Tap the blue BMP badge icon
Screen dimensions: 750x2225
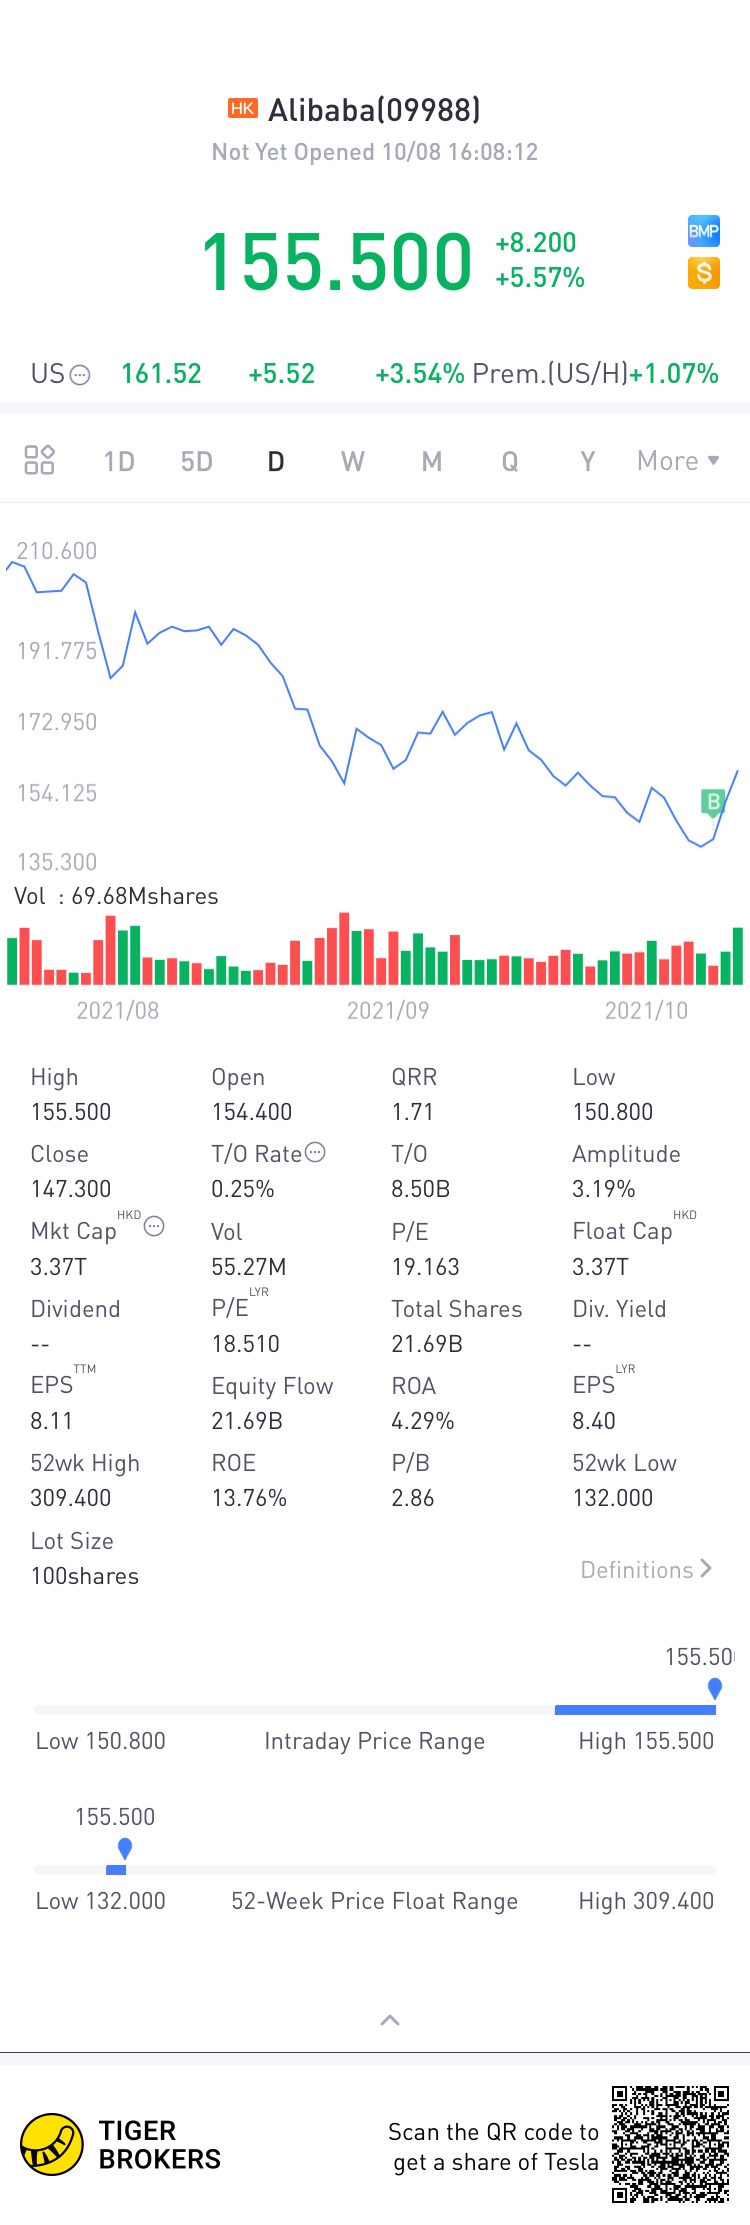[x=703, y=231]
